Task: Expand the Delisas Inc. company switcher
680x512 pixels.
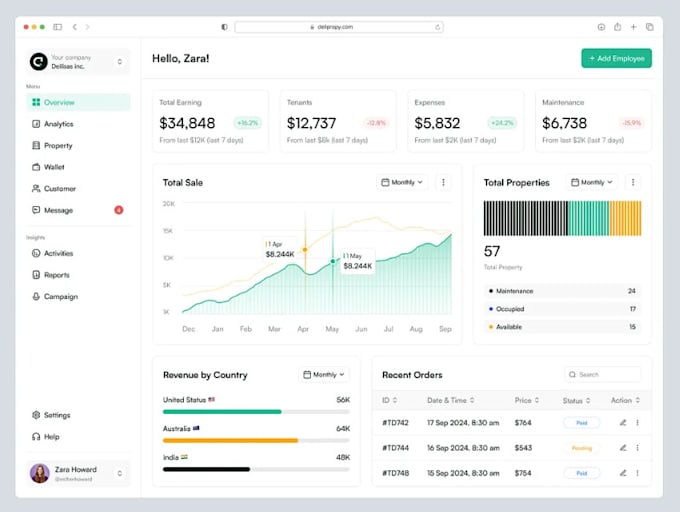Action: (119, 62)
